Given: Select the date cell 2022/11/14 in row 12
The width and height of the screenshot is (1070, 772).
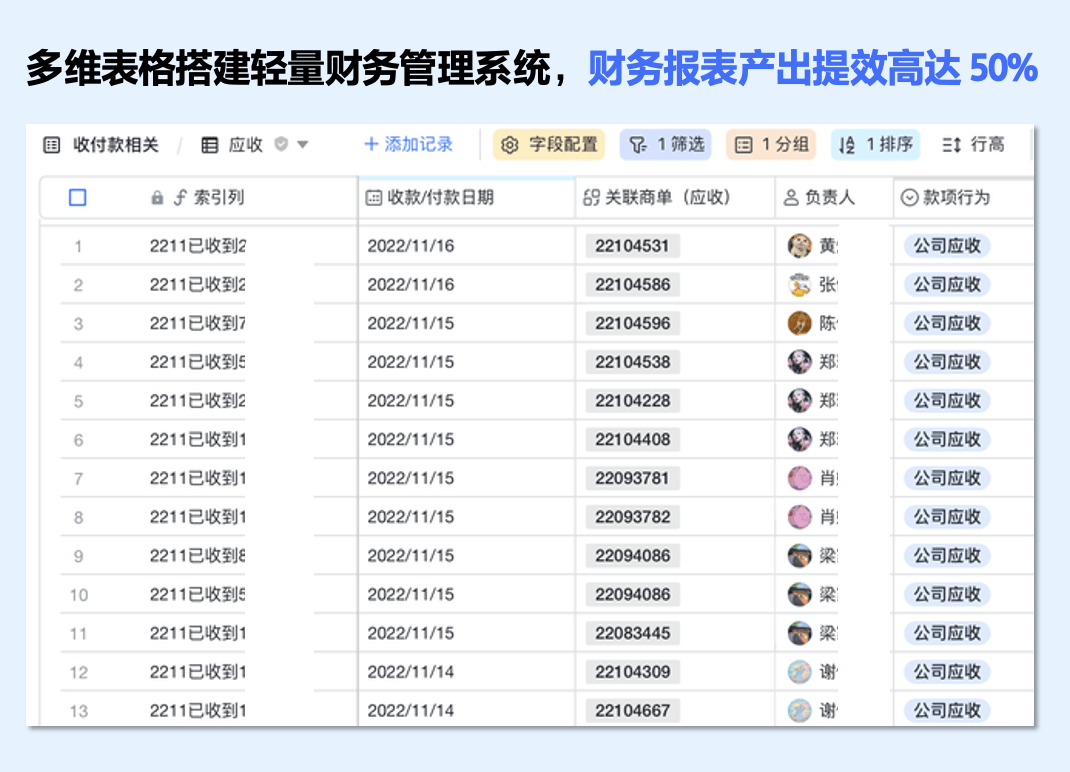Looking at the screenshot, I should pos(411,672).
